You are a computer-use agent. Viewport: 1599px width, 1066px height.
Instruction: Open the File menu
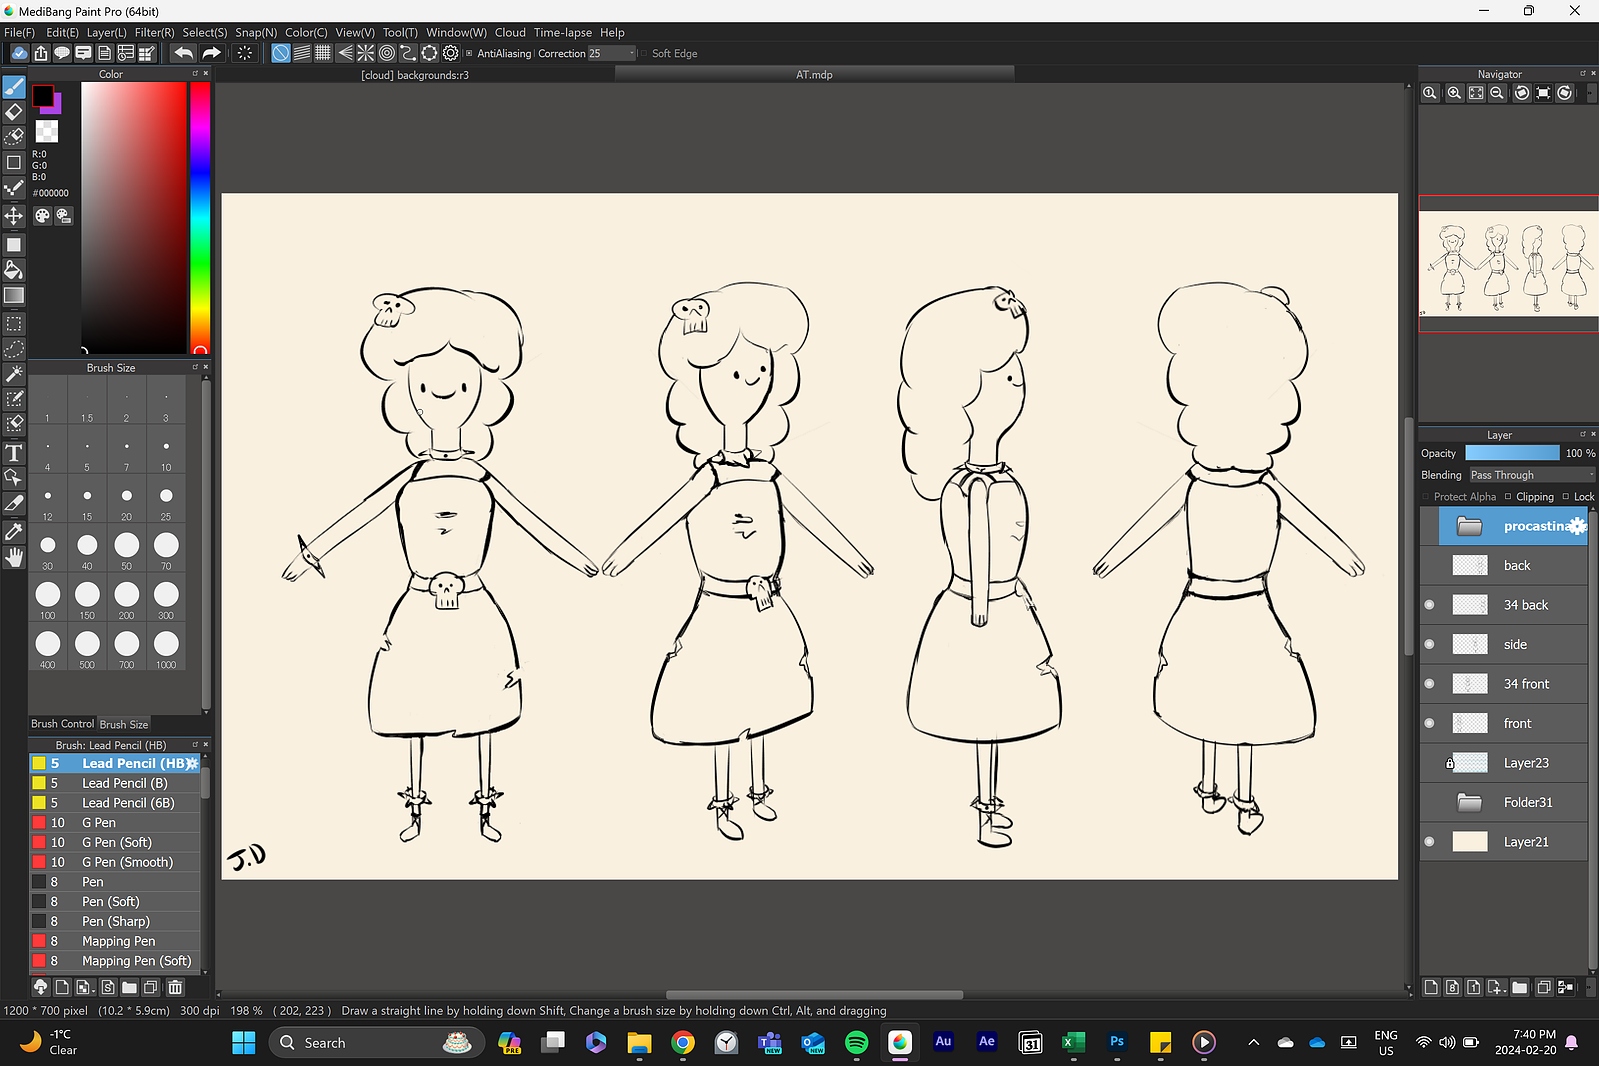pos(19,33)
